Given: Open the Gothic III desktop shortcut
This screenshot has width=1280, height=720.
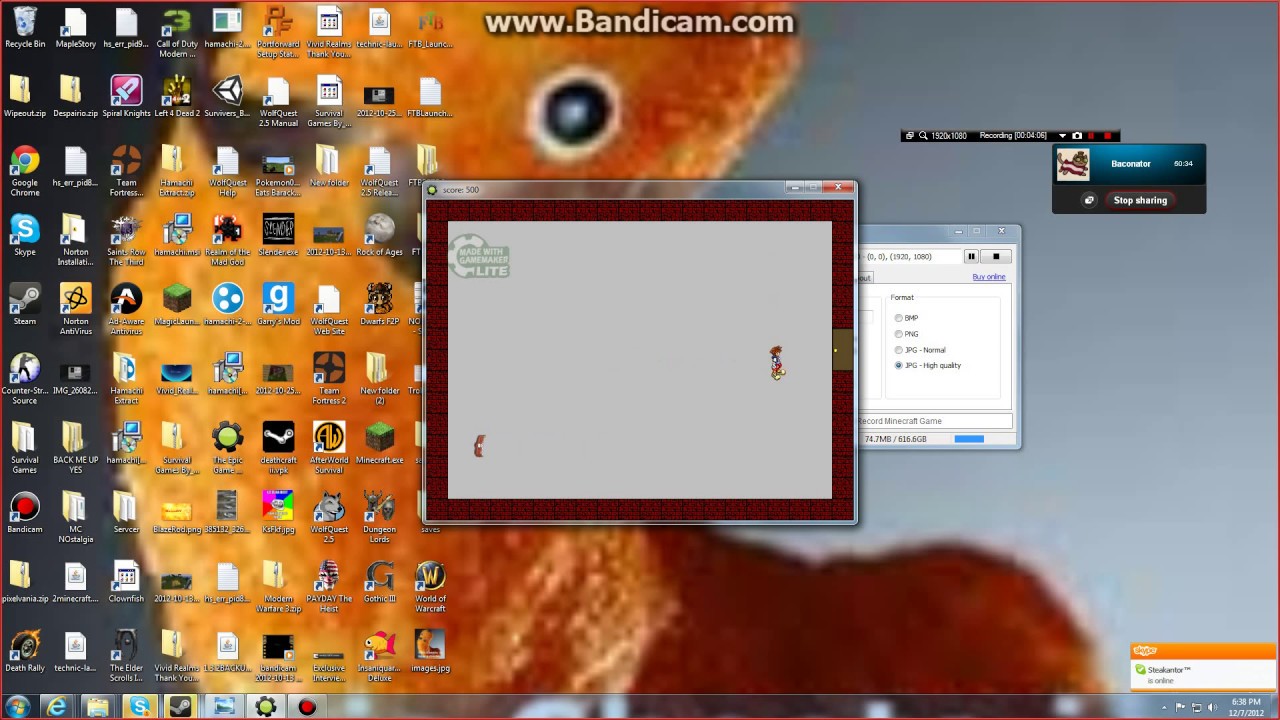Looking at the screenshot, I should click(379, 582).
